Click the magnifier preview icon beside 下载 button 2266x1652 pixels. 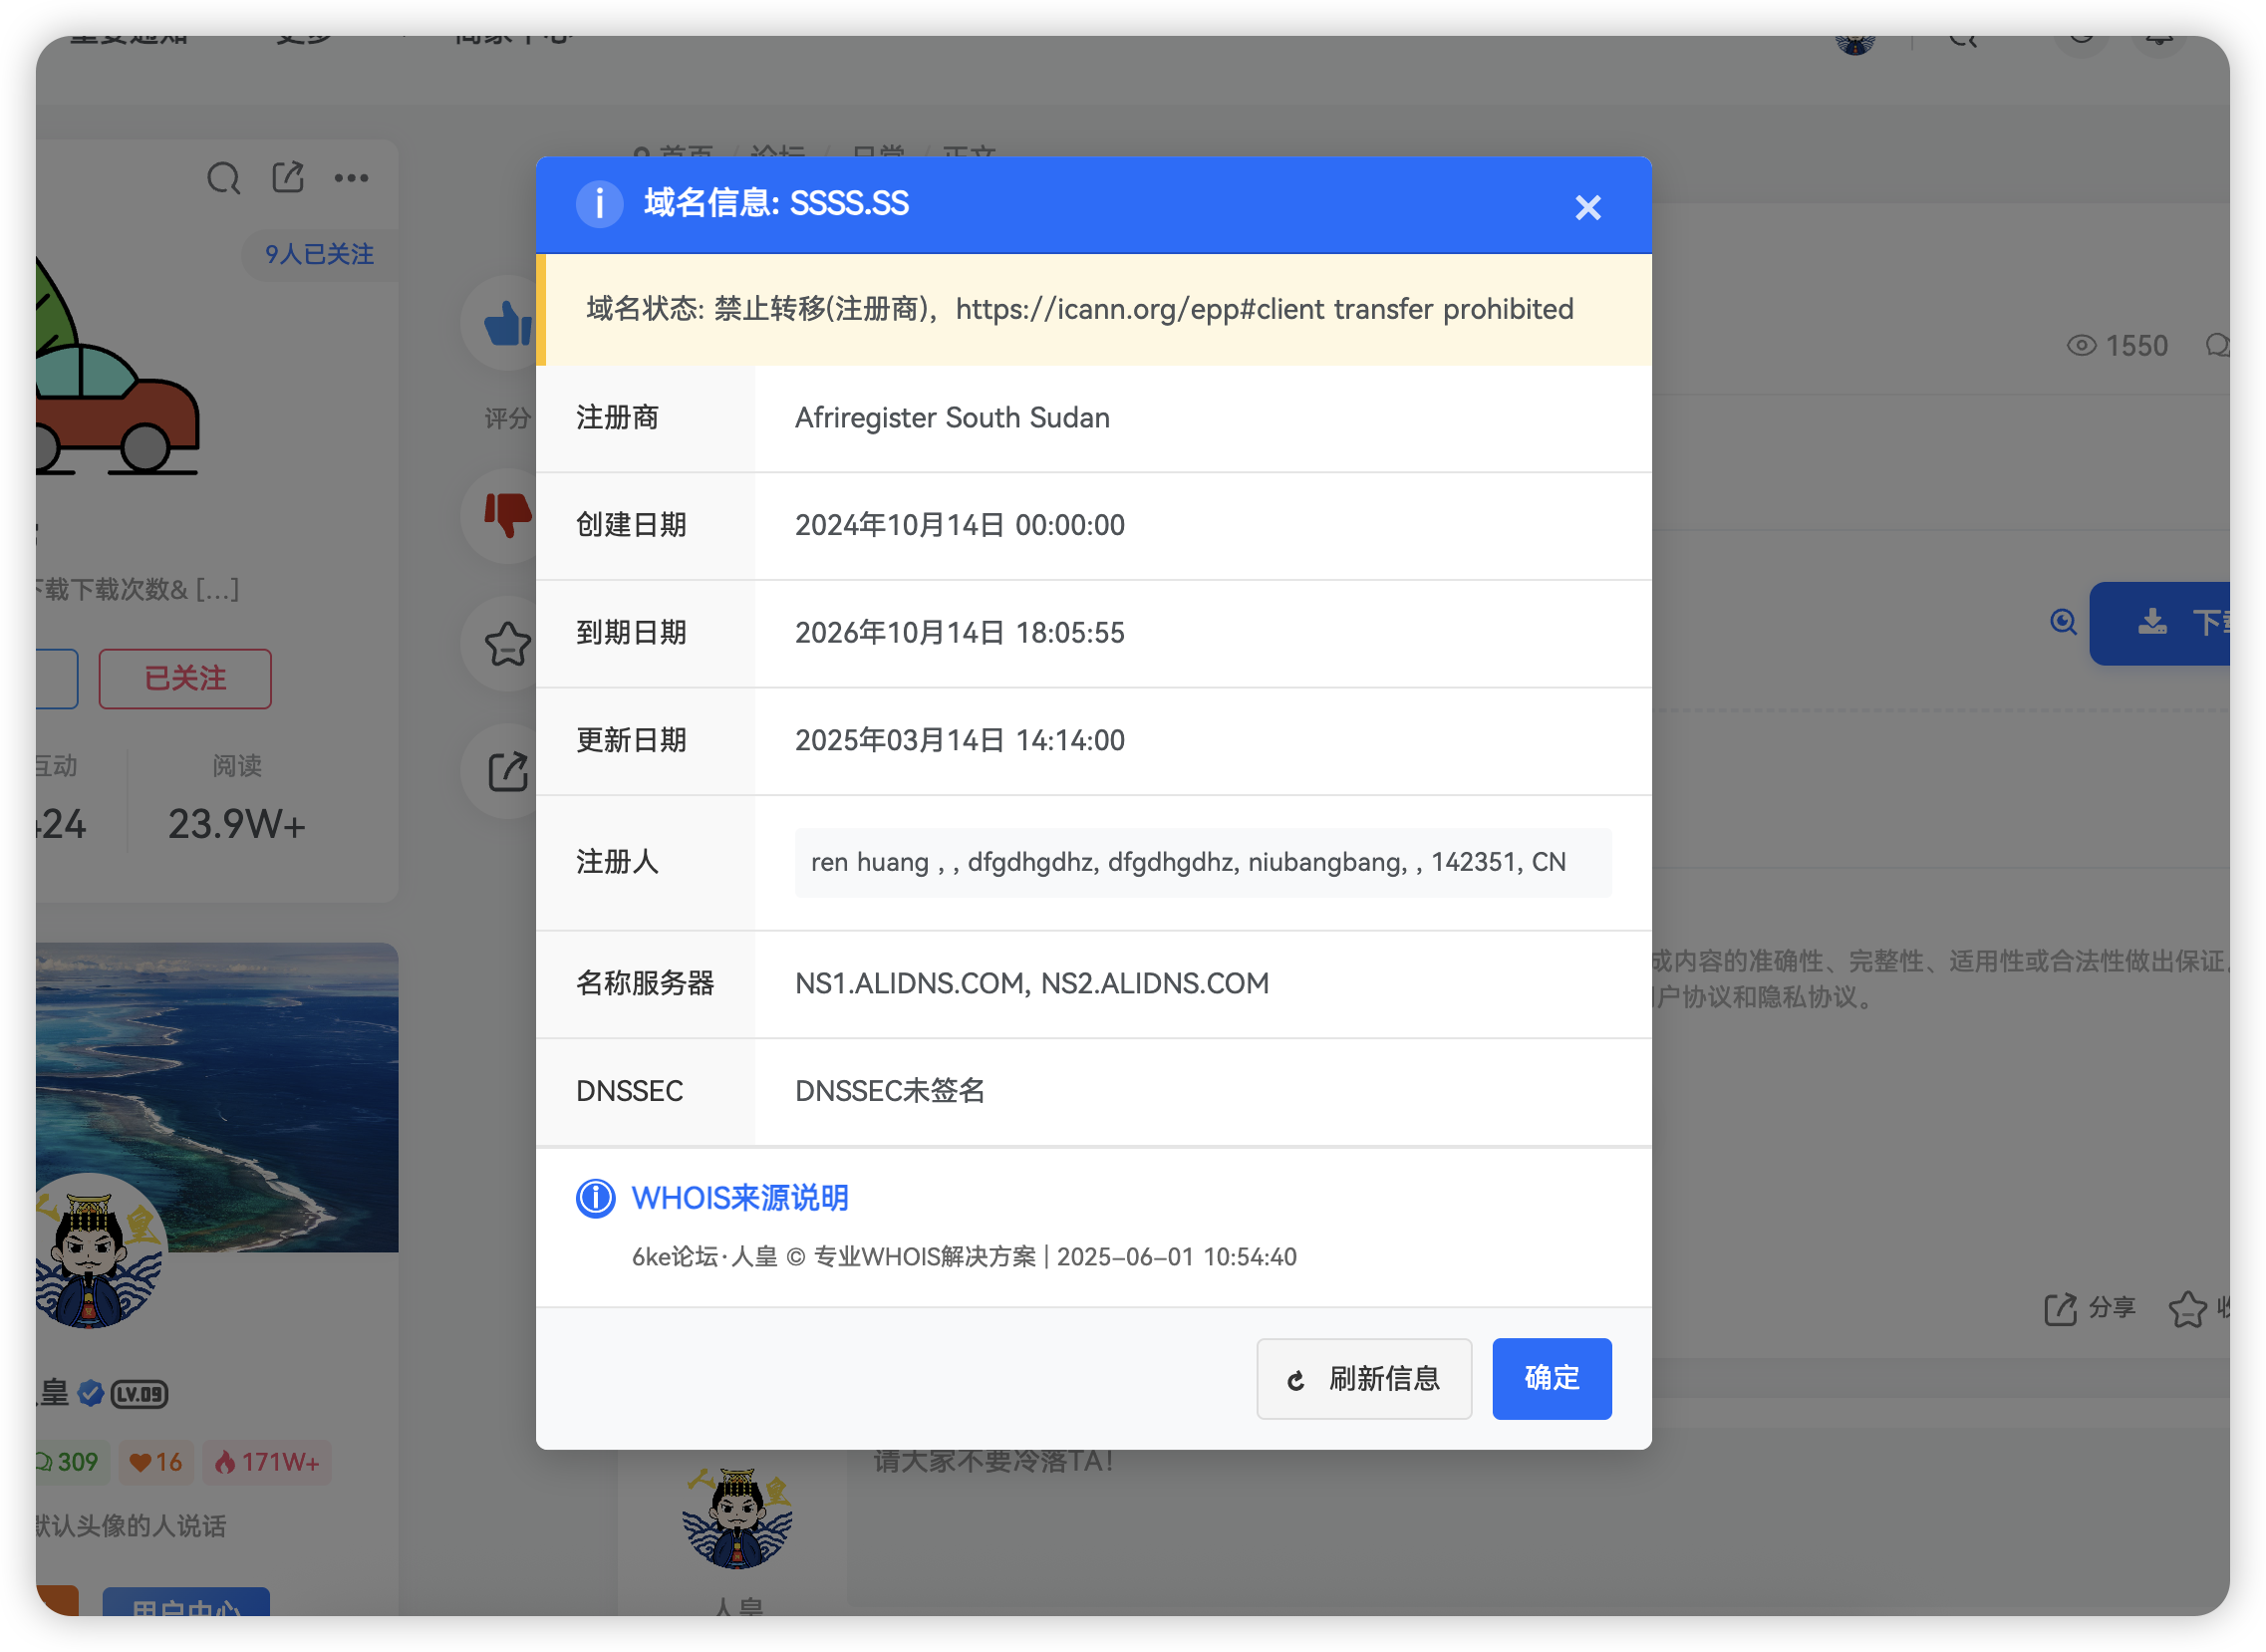pyautogui.click(x=2062, y=623)
